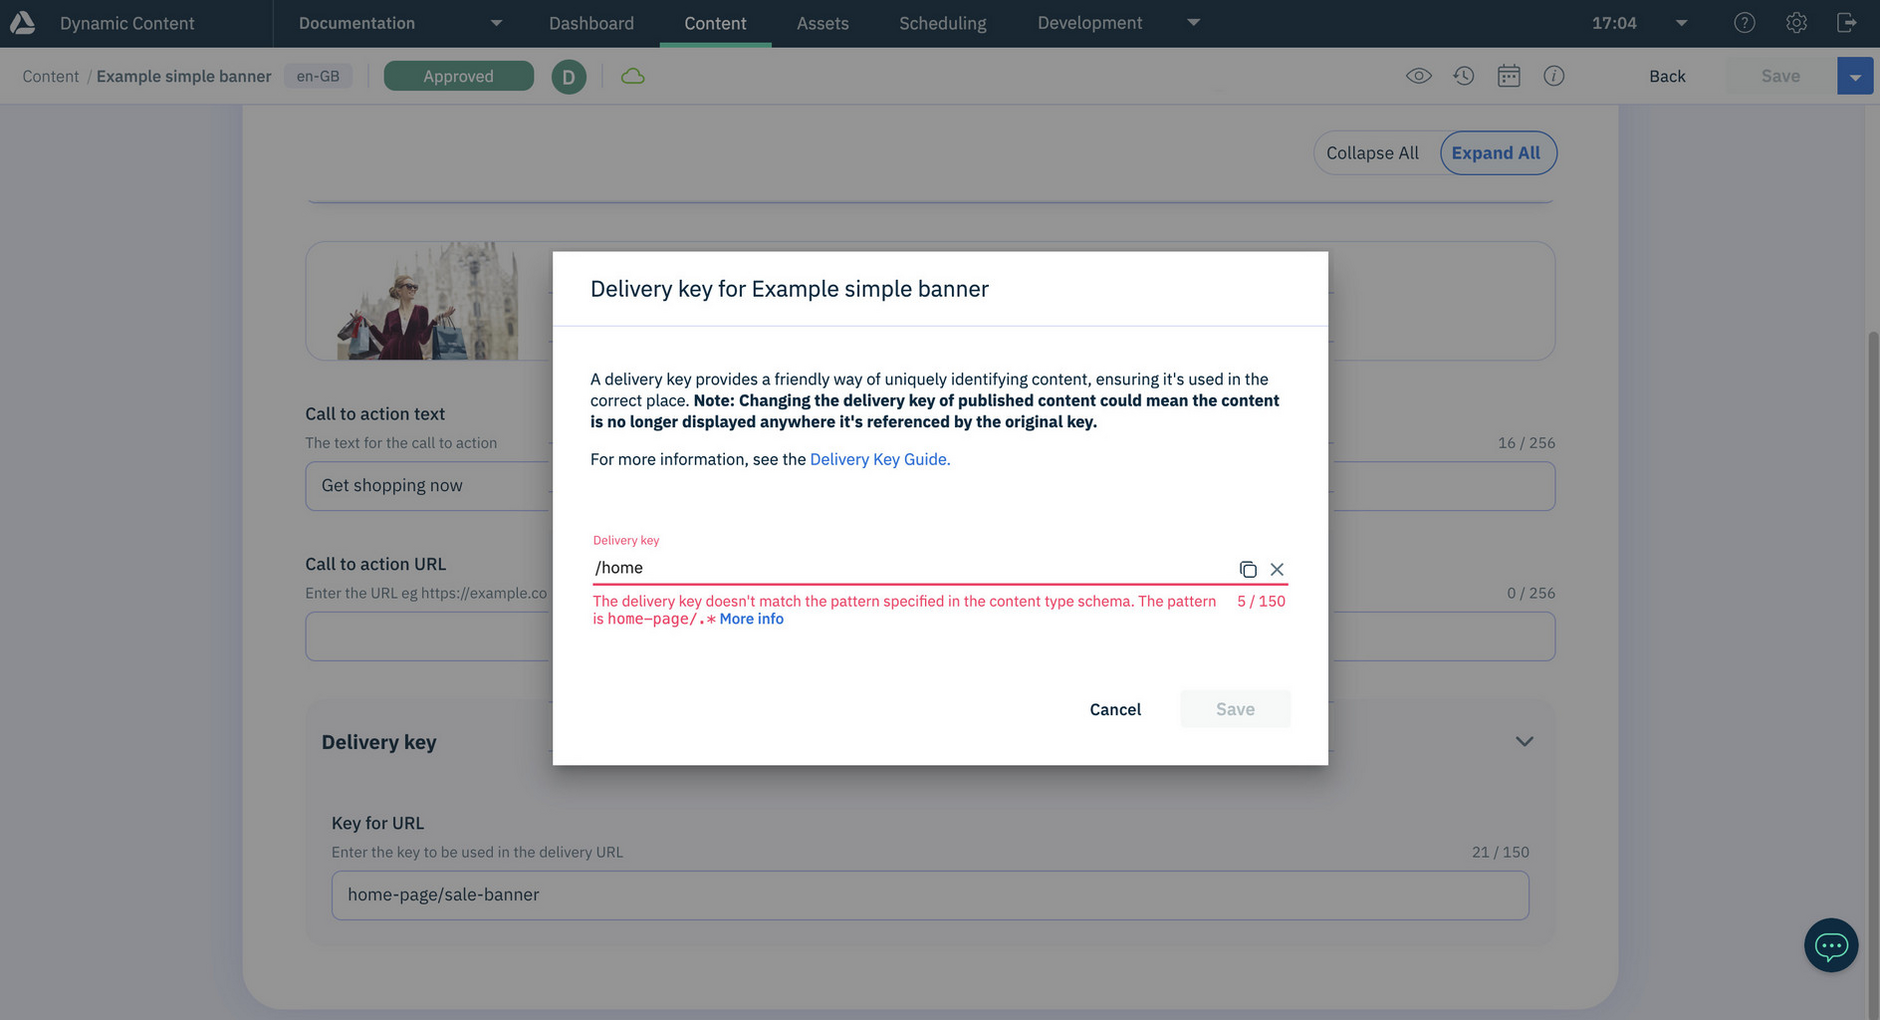Click the en-GB locale badge
Viewport: 1880px width, 1020px height.
coord(318,76)
